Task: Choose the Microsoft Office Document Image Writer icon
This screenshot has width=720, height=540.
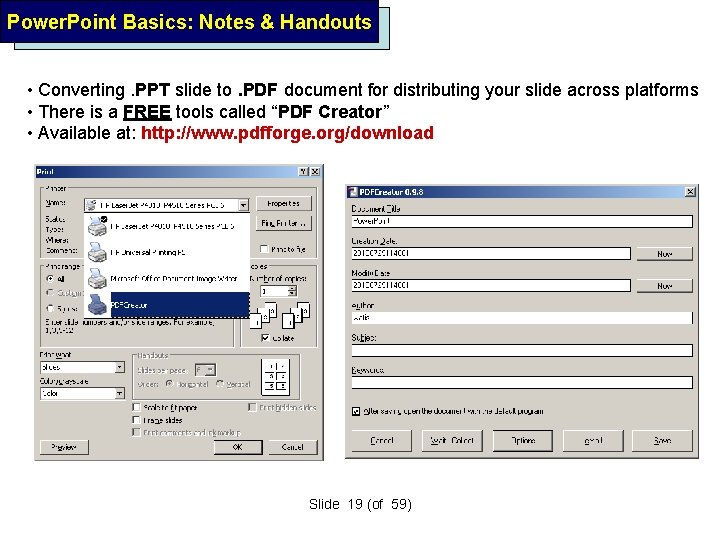Action: click(x=97, y=278)
